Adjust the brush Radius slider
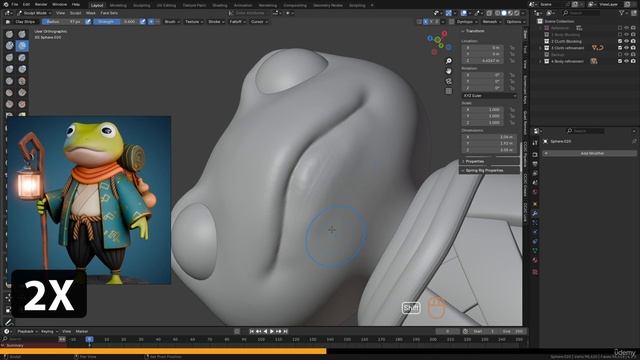The width and height of the screenshot is (640, 360). (x=63, y=22)
